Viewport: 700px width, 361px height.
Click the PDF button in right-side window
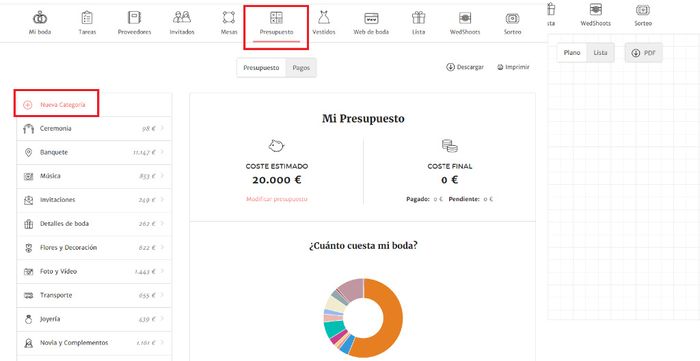click(x=643, y=53)
